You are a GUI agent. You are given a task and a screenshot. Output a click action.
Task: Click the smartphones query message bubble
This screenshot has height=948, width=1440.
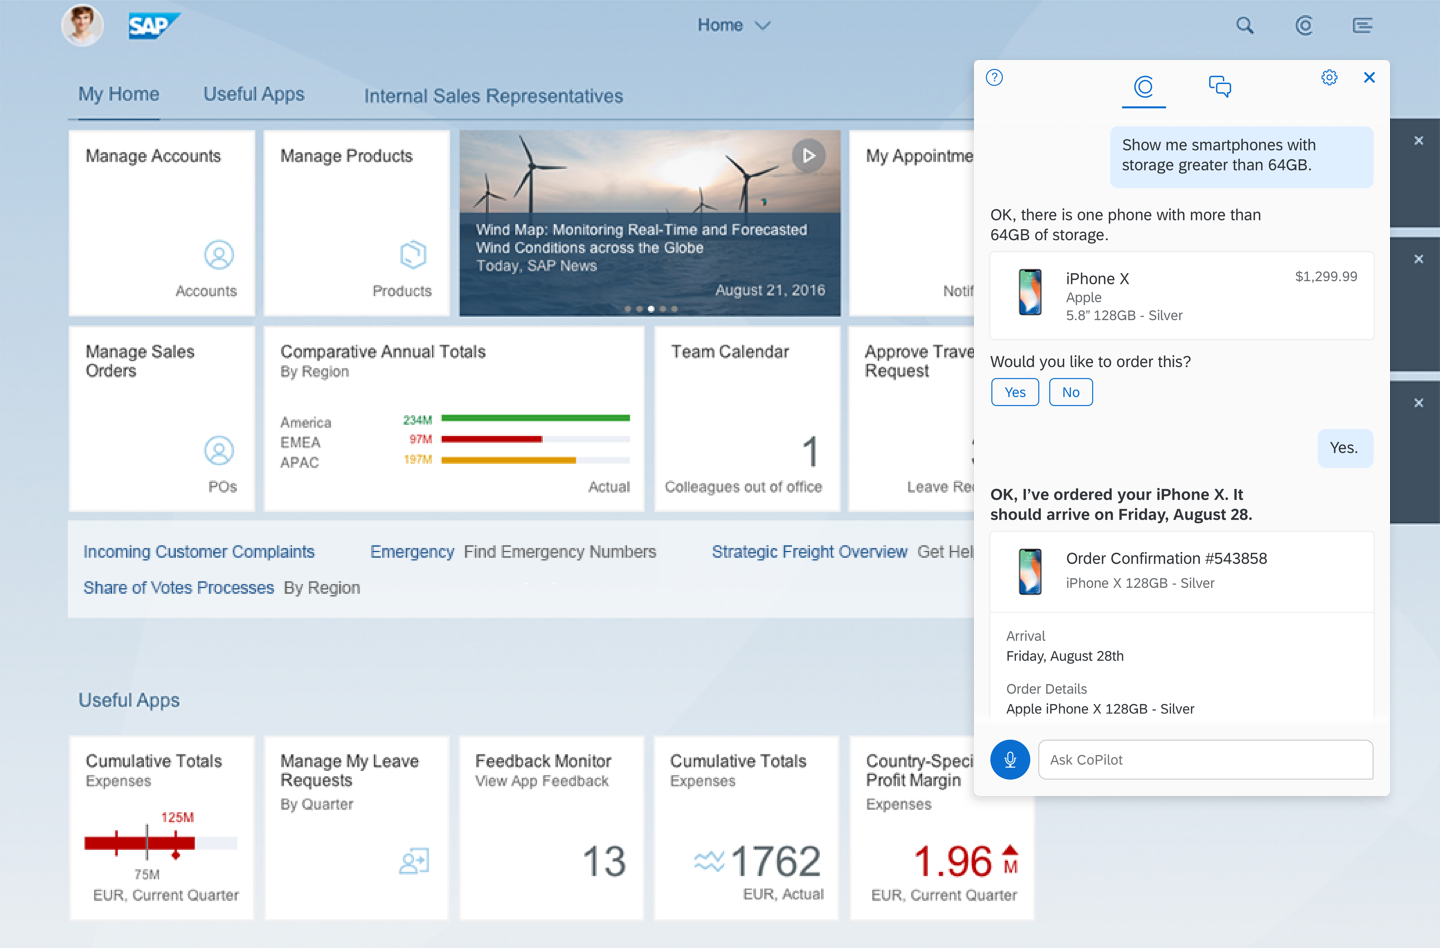[1241, 156]
